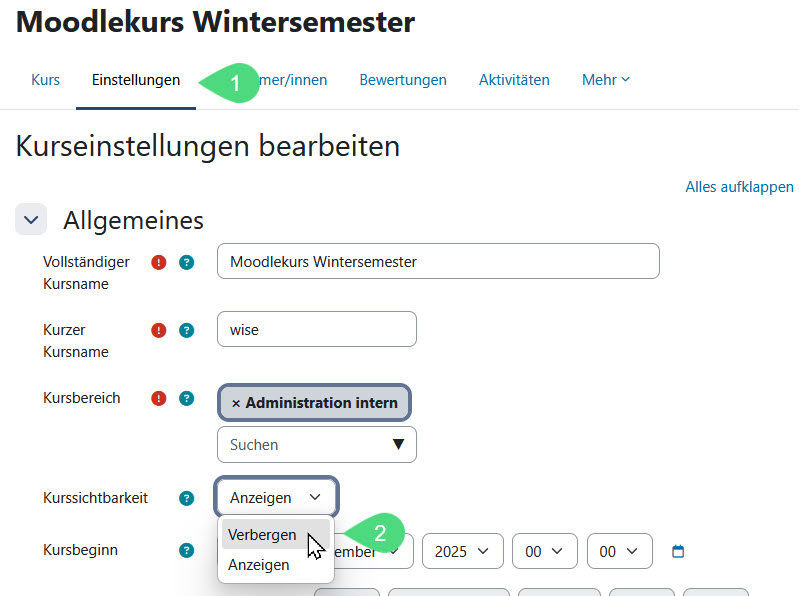Choose Anzeigen in the open visibility list
The height and width of the screenshot is (596, 799).
click(x=276, y=565)
